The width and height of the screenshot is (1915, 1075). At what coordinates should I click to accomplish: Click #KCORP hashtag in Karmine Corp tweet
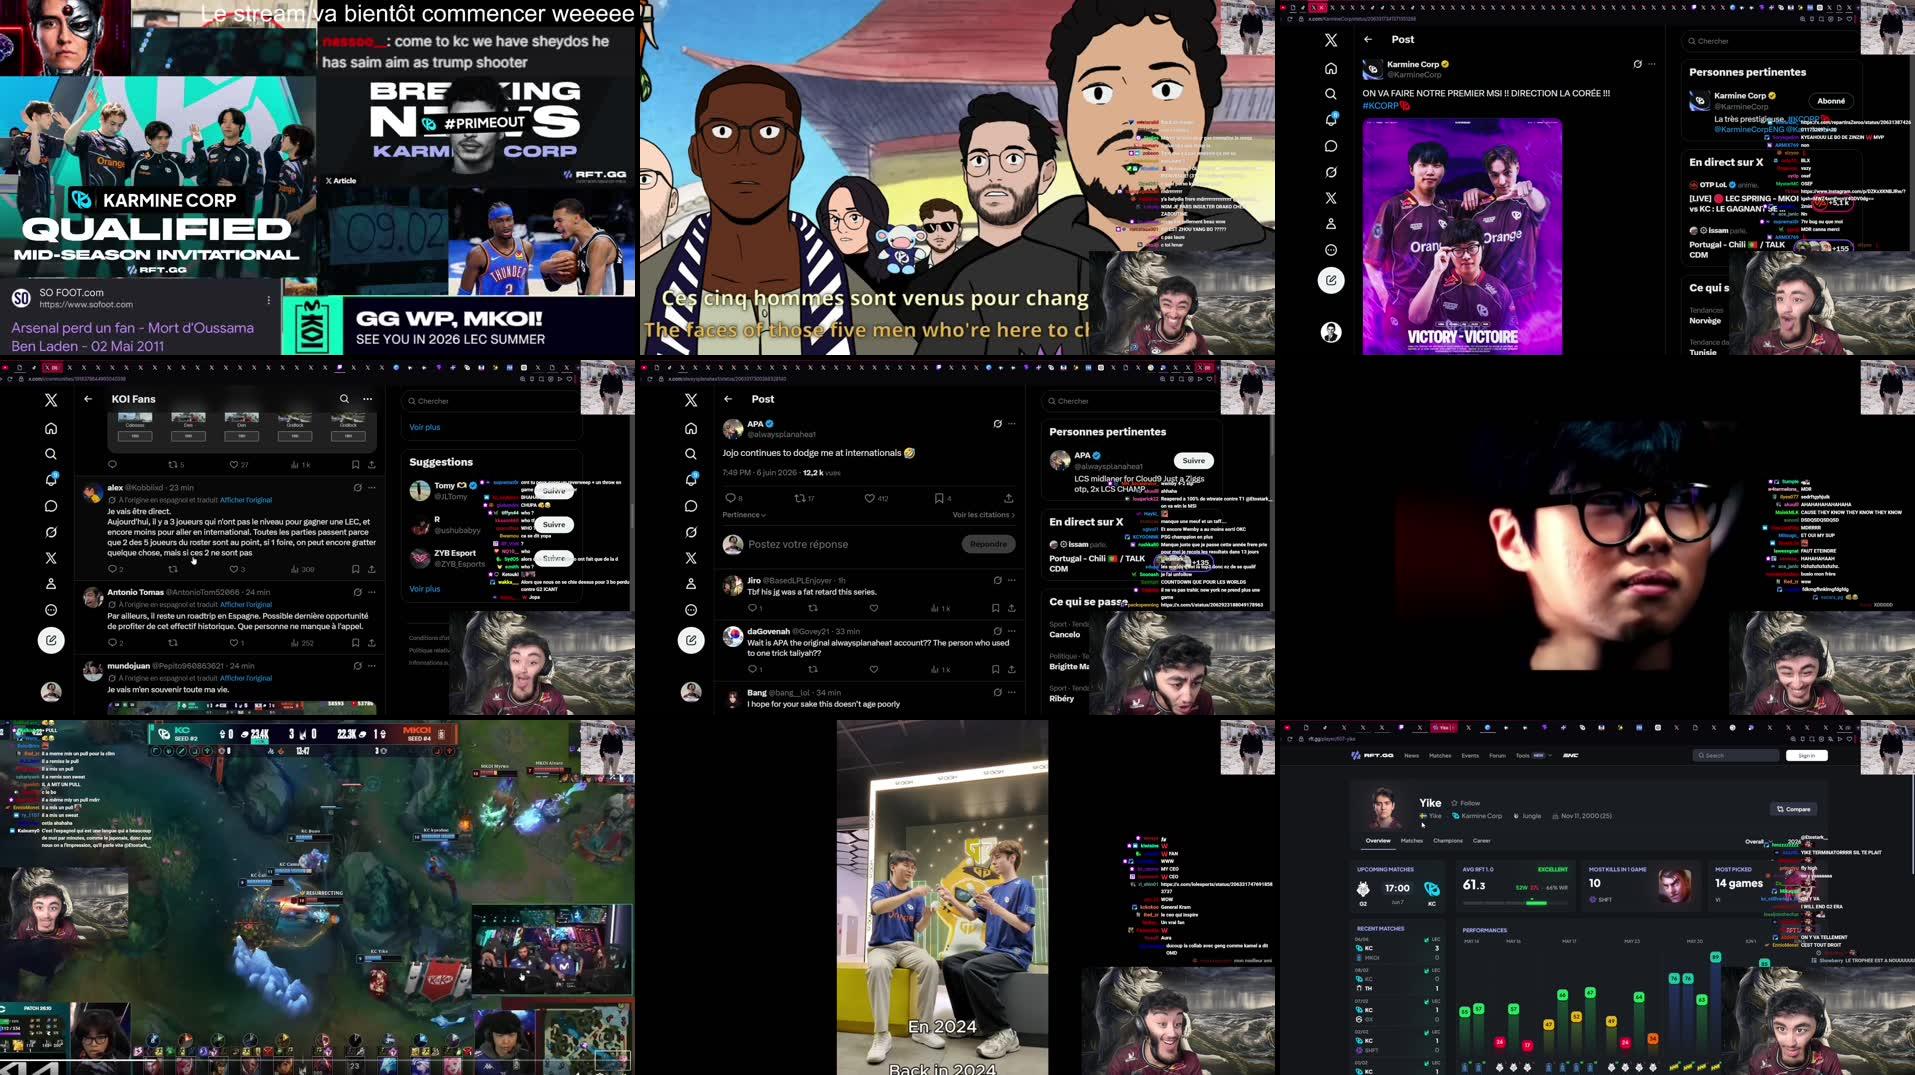[1381, 106]
